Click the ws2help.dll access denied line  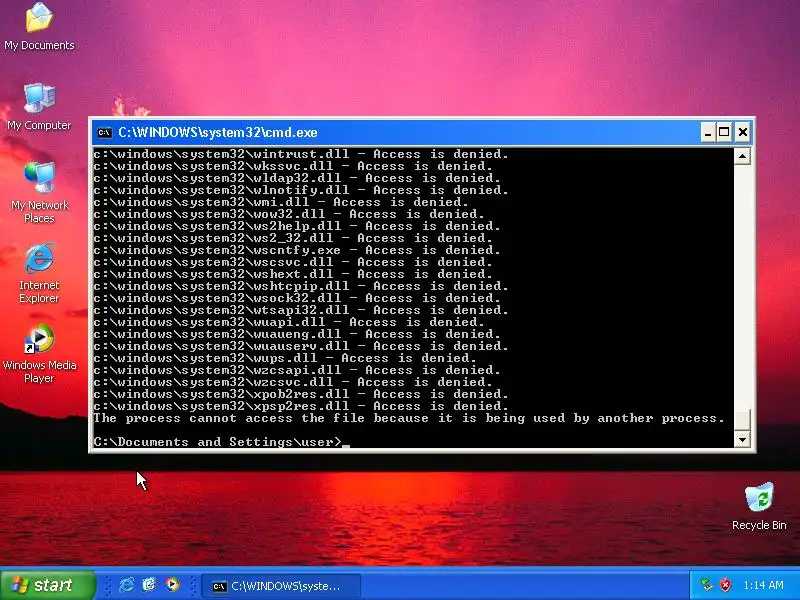297,226
